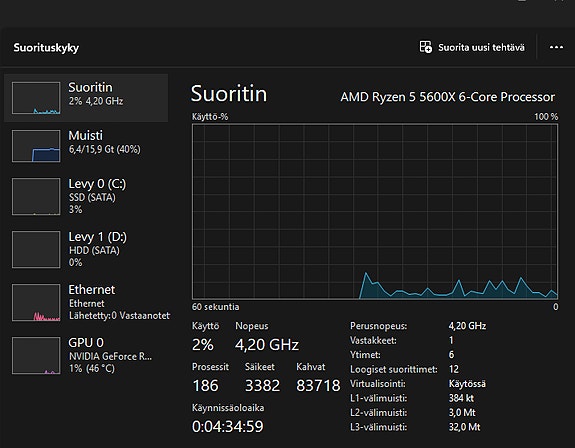Open the Levy 1 (D:) HDD entry
This screenshot has width=575, height=448.
click(x=86, y=249)
